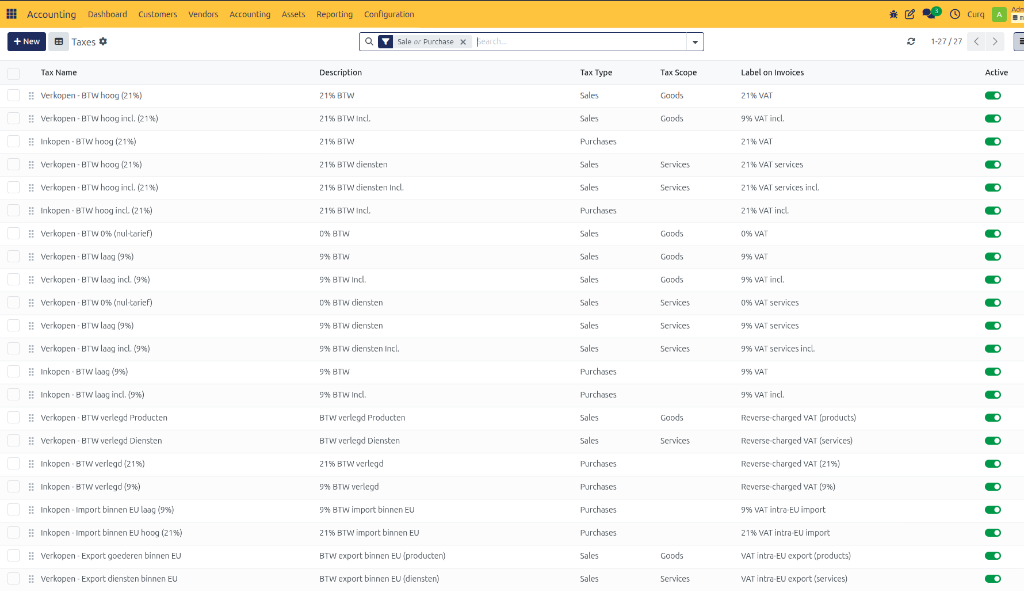Open the Configuration menu
Viewport: 1024px width, 591px height.
click(x=389, y=14)
